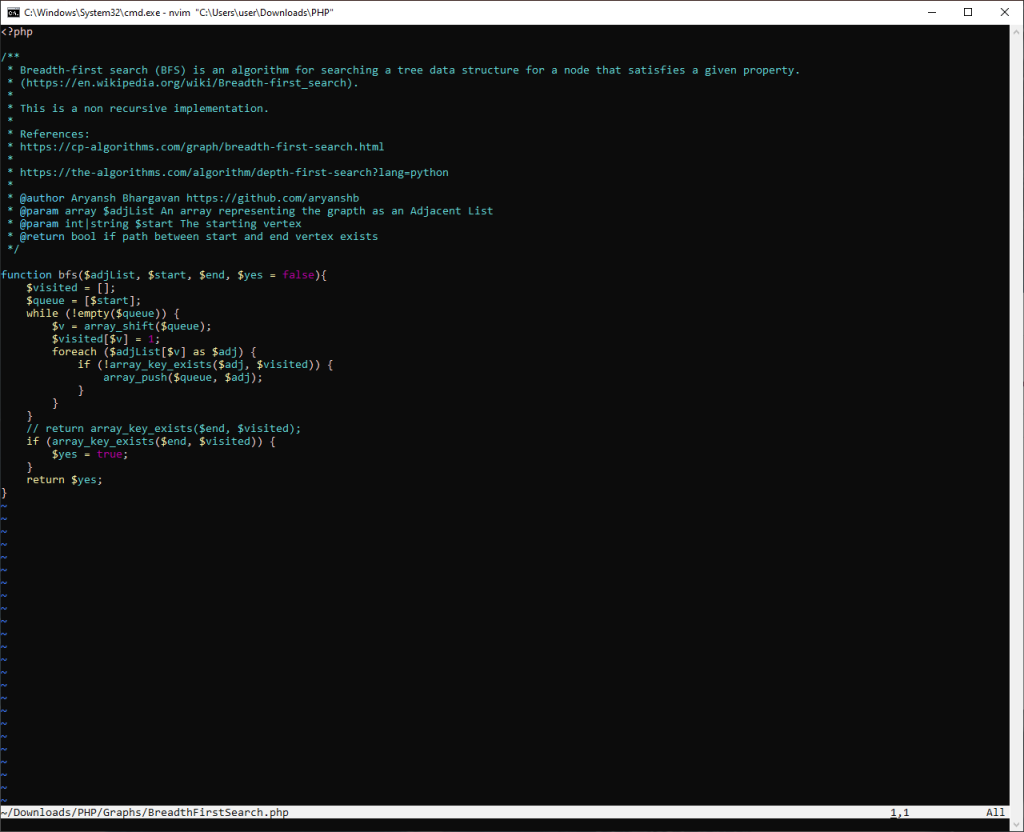Click the '@param int|string $start' comment line
The height and width of the screenshot is (832, 1024).
pyautogui.click(x=154, y=223)
